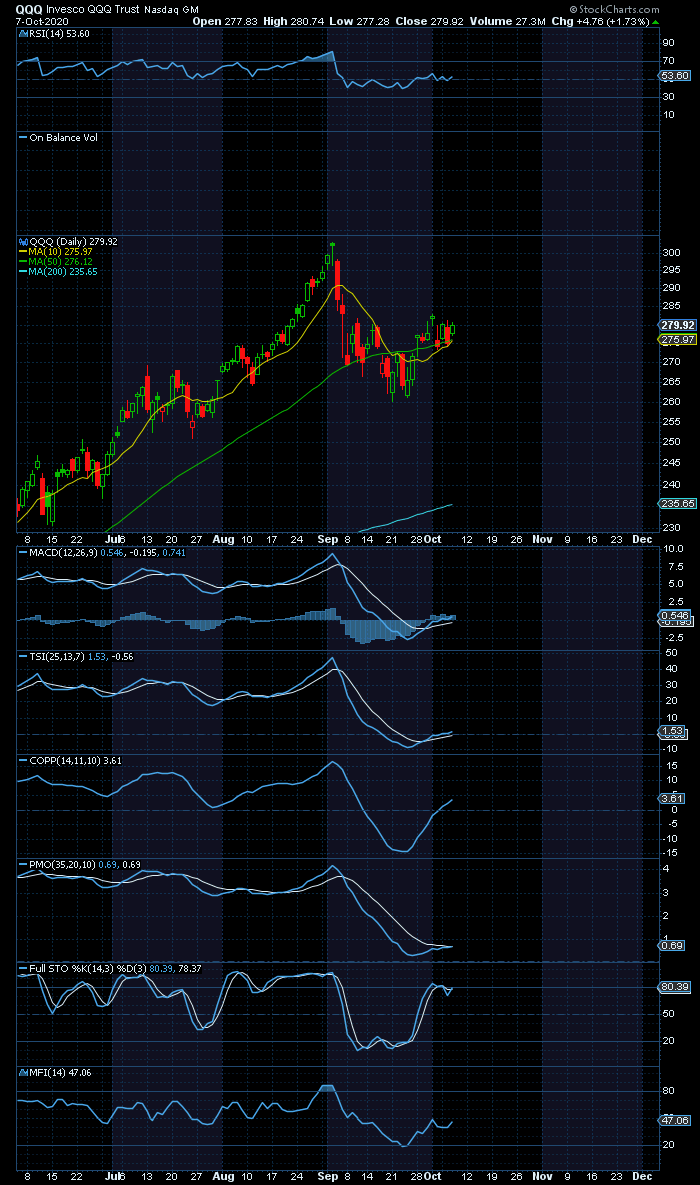Click the yellow '275.97' tag on price axis
The width and height of the screenshot is (700, 1185).
click(678, 340)
